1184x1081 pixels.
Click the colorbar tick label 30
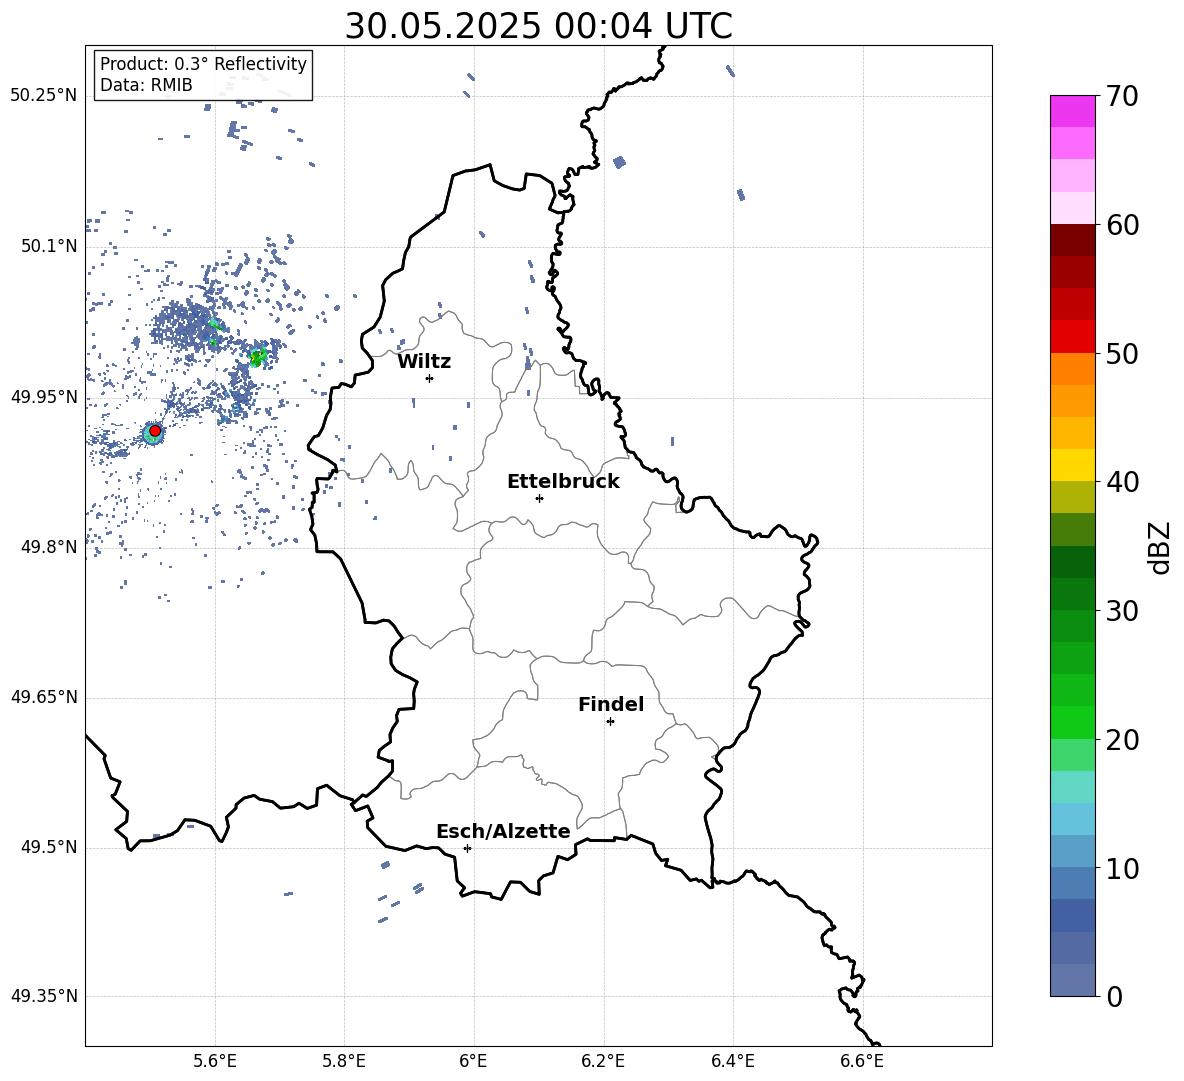[1122, 611]
